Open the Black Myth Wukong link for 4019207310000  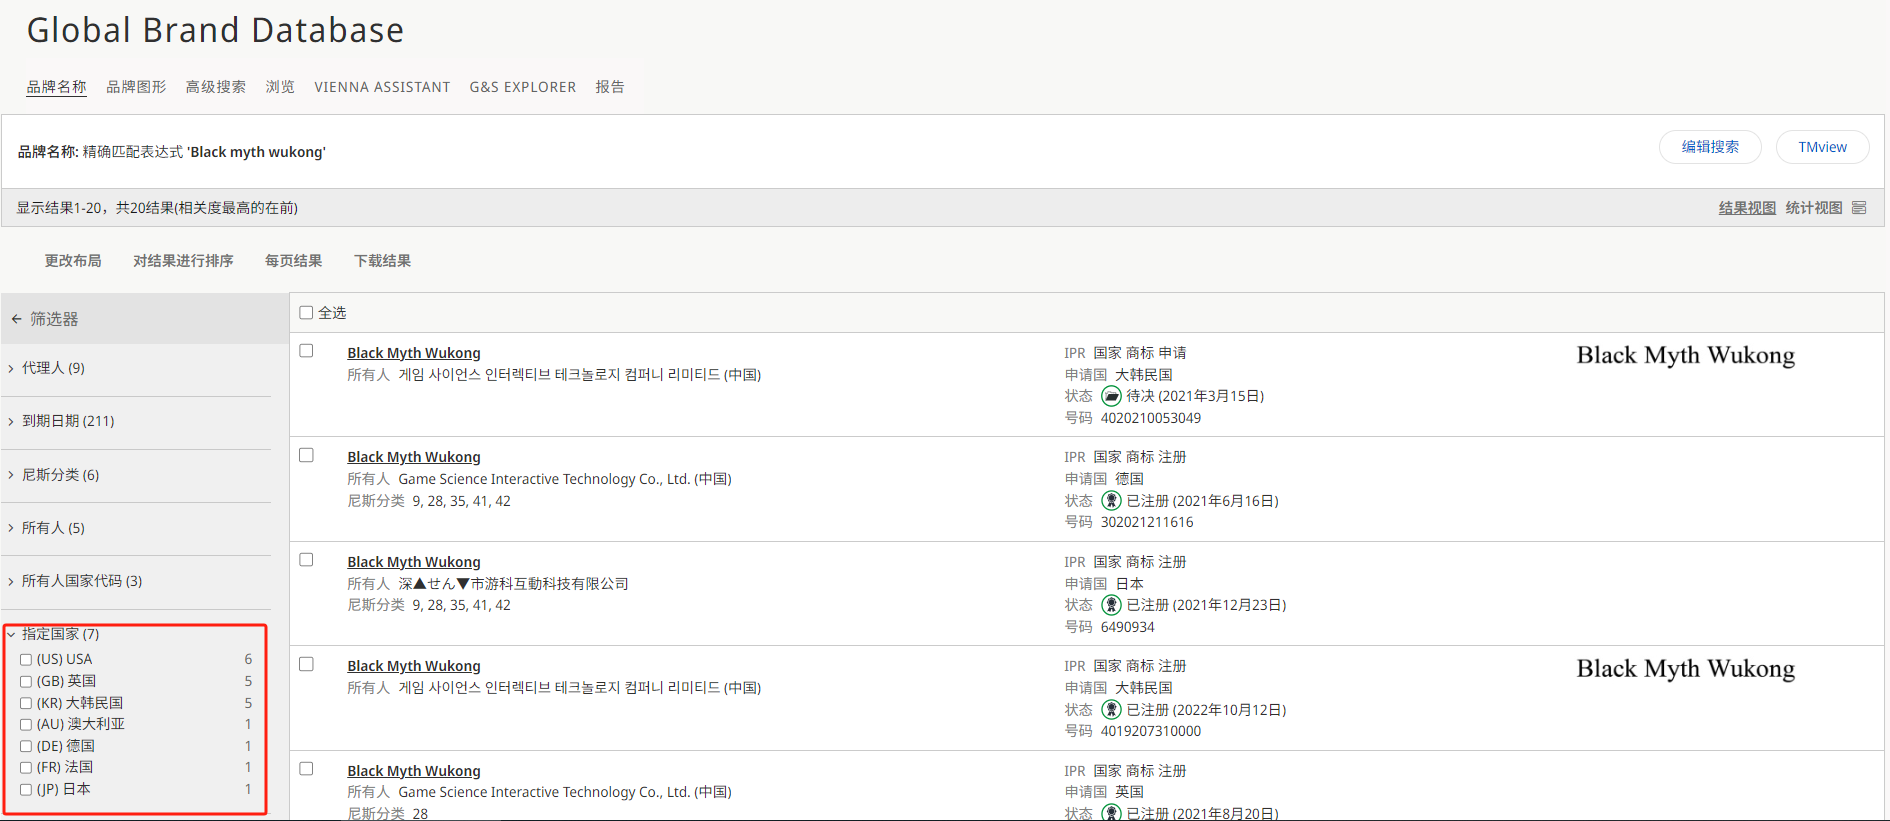[x=414, y=666]
